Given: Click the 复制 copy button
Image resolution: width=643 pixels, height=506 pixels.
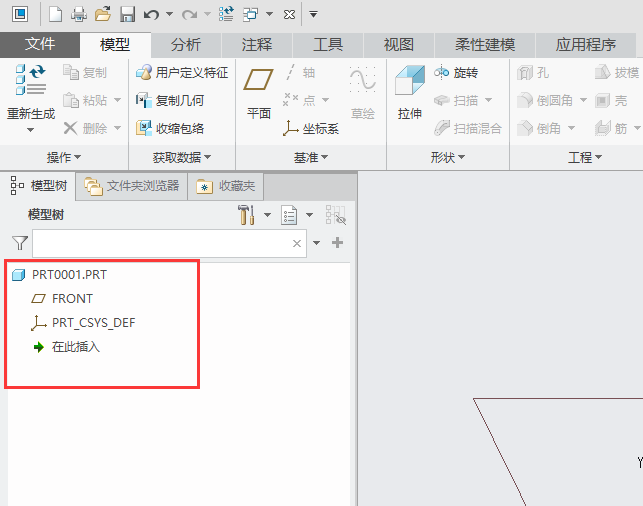Looking at the screenshot, I should point(85,73).
